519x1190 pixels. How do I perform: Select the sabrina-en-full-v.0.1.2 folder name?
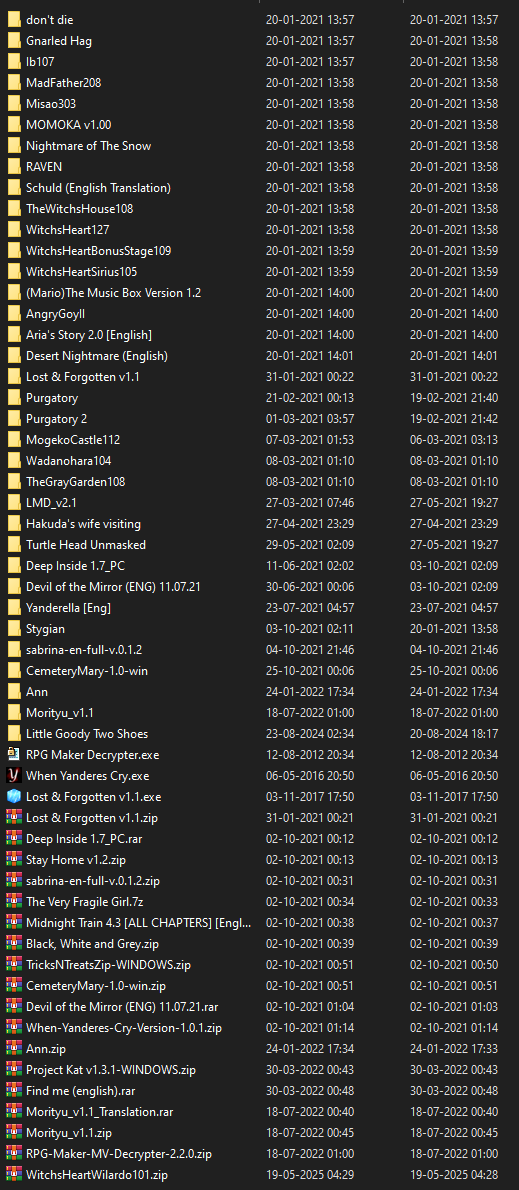coord(84,650)
